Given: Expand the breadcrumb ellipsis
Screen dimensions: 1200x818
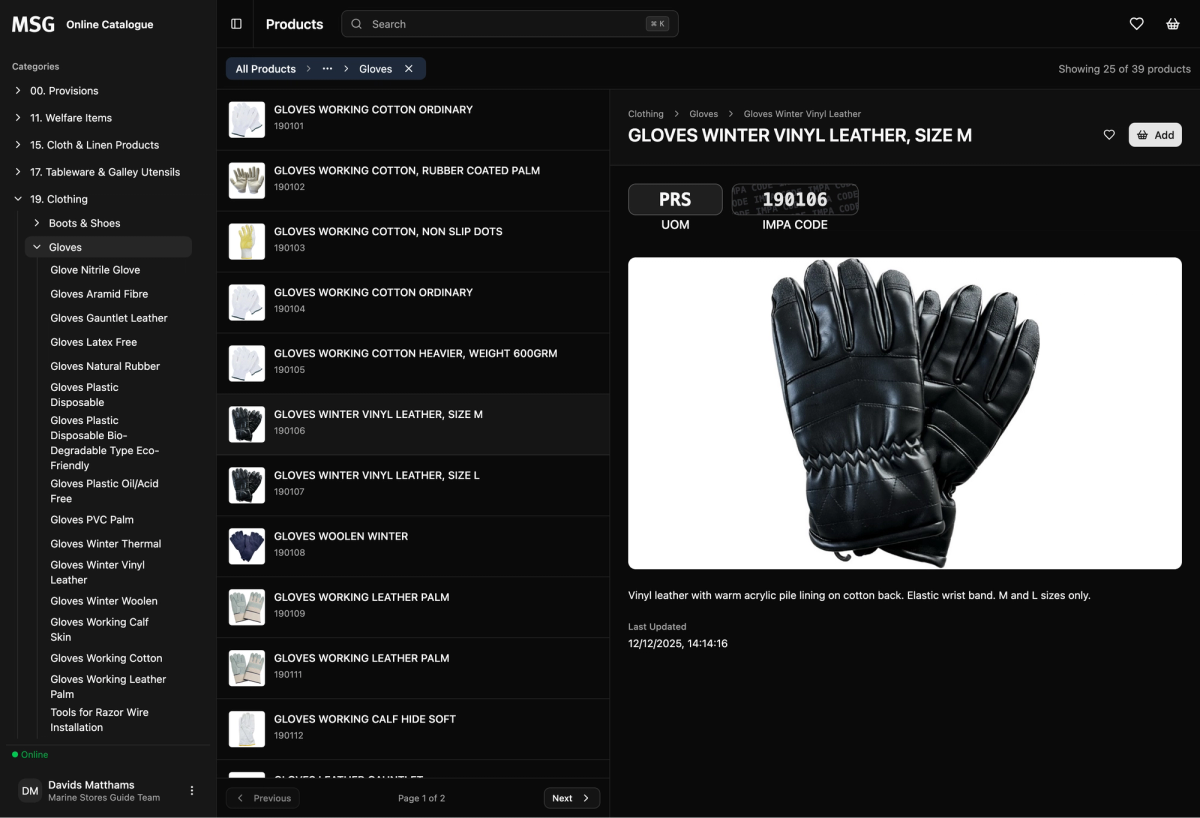Looking at the screenshot, I should pos(327,69).
